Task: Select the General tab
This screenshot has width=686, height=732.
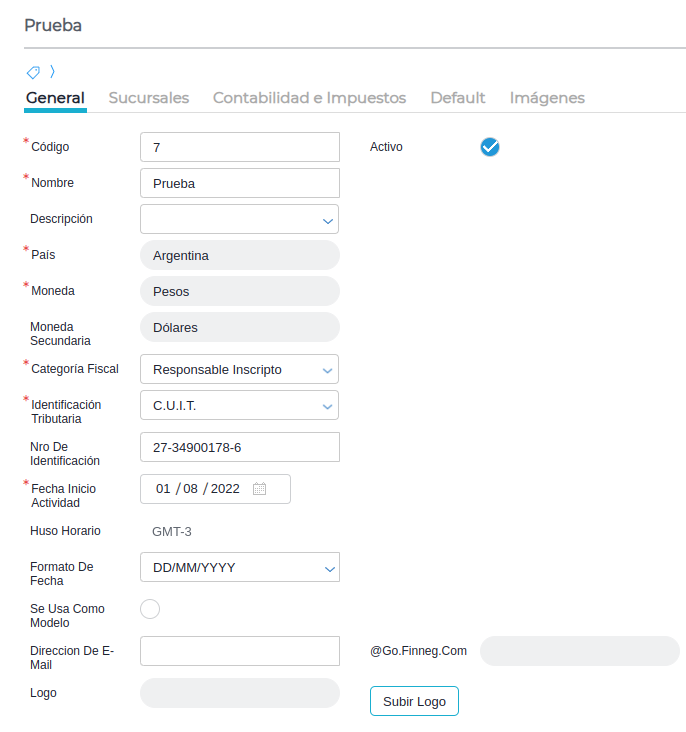Action: 55,98
